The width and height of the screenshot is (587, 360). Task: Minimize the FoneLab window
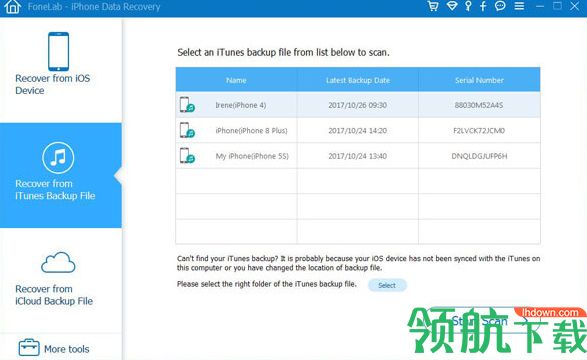(540, 6)
